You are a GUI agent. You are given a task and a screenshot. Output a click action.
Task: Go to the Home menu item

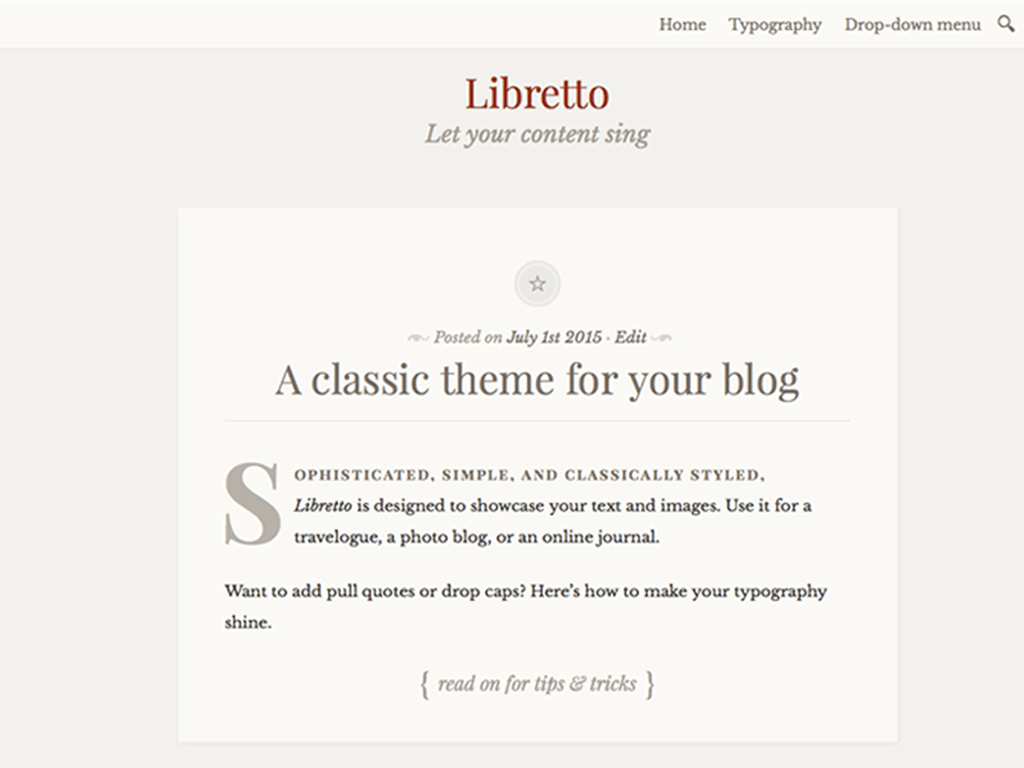point(682,25)
